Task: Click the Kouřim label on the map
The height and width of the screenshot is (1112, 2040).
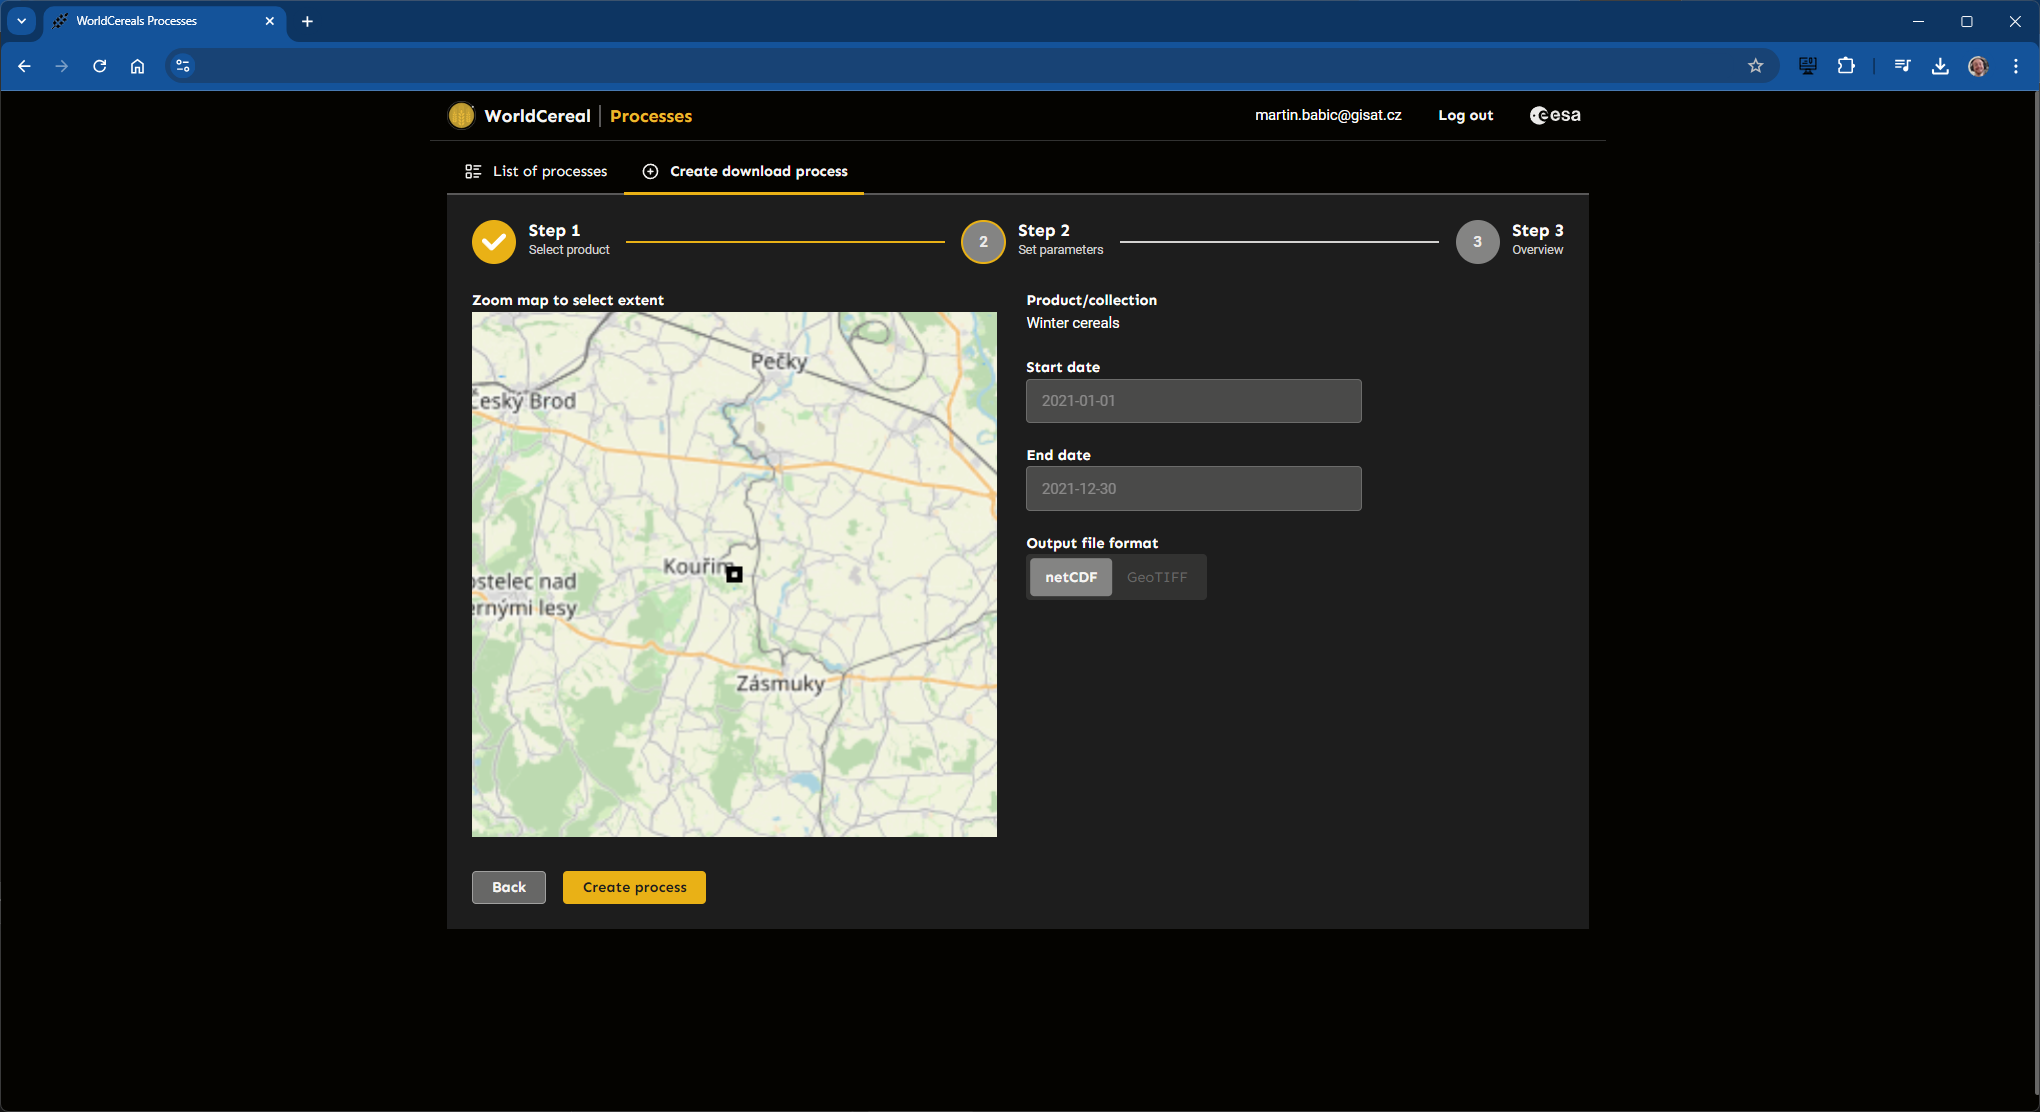Action: tap(697, 566)
